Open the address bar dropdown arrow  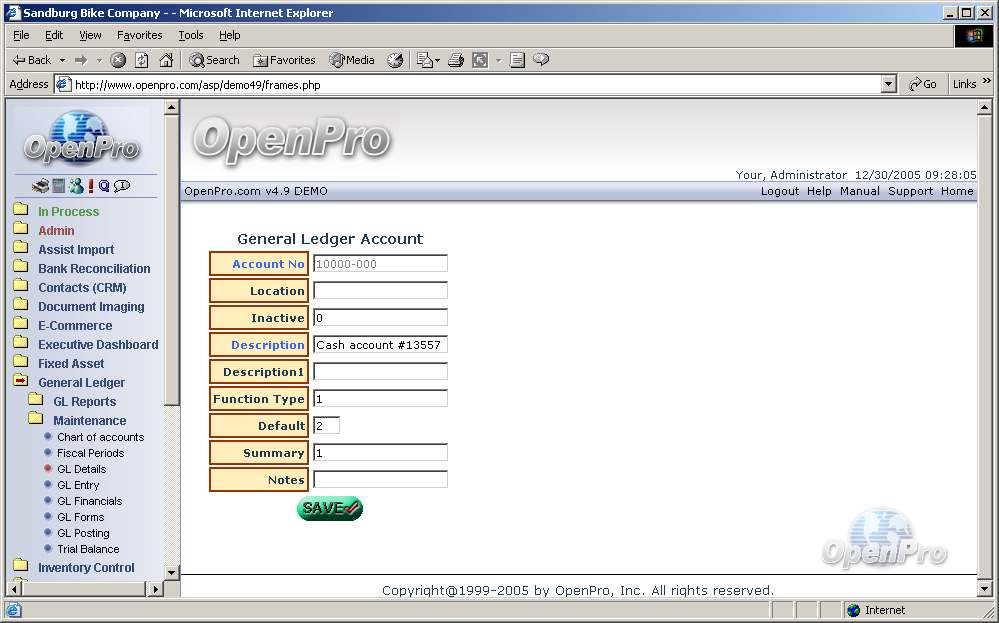tap(888, 85)
